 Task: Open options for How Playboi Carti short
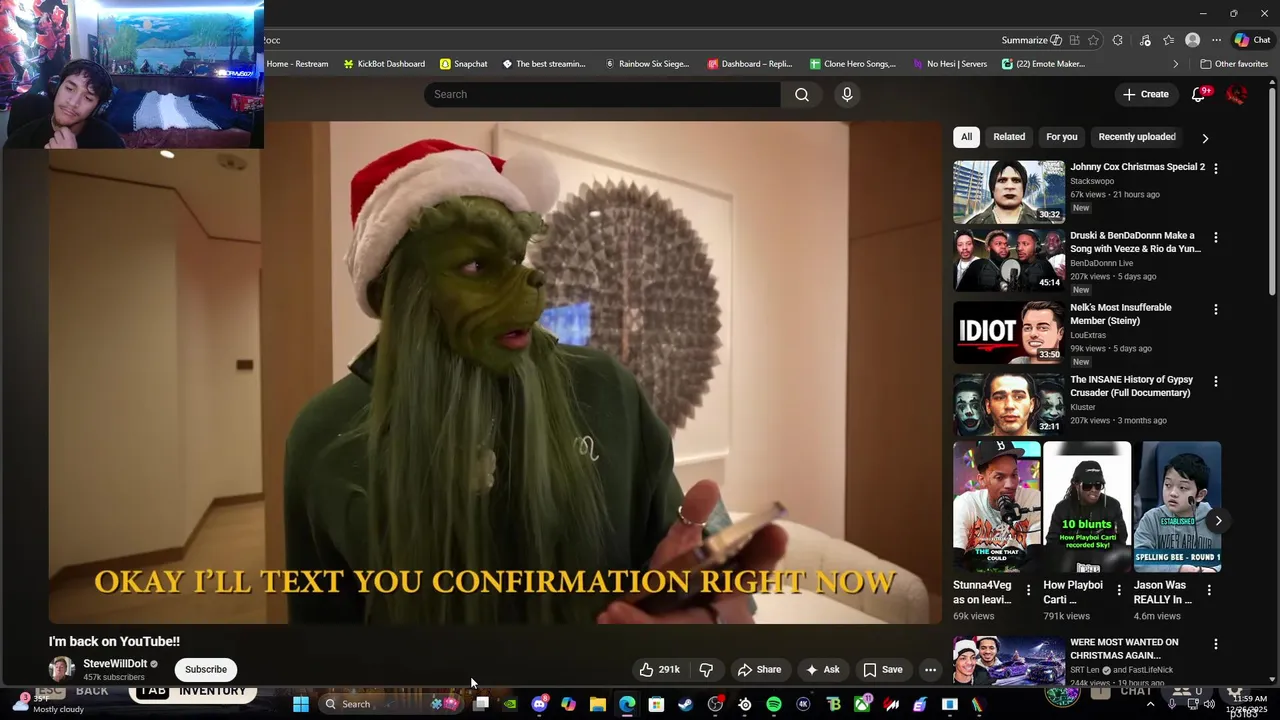(1119, 590)
